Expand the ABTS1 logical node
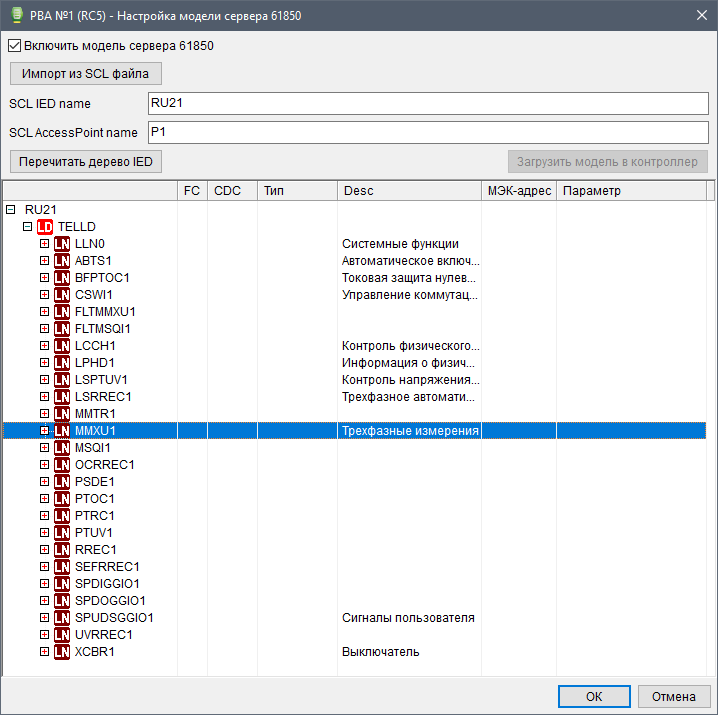The height and width of the screenshot is (715, 718). point(44,261)
